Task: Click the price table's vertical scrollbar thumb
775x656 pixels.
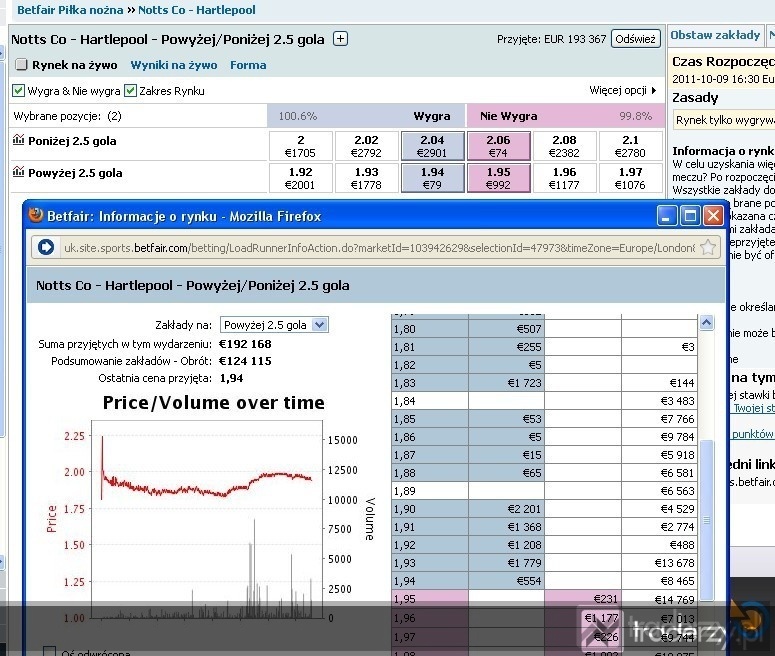Action: (x=707, y=520)
